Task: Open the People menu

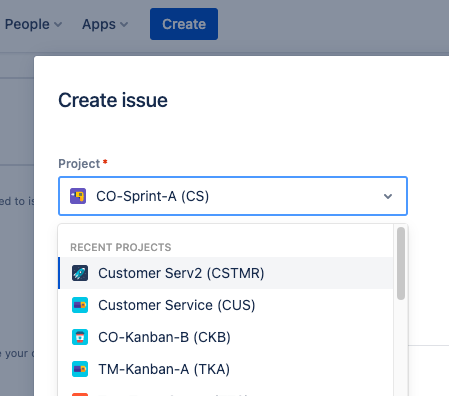Action: coord(33,24)
